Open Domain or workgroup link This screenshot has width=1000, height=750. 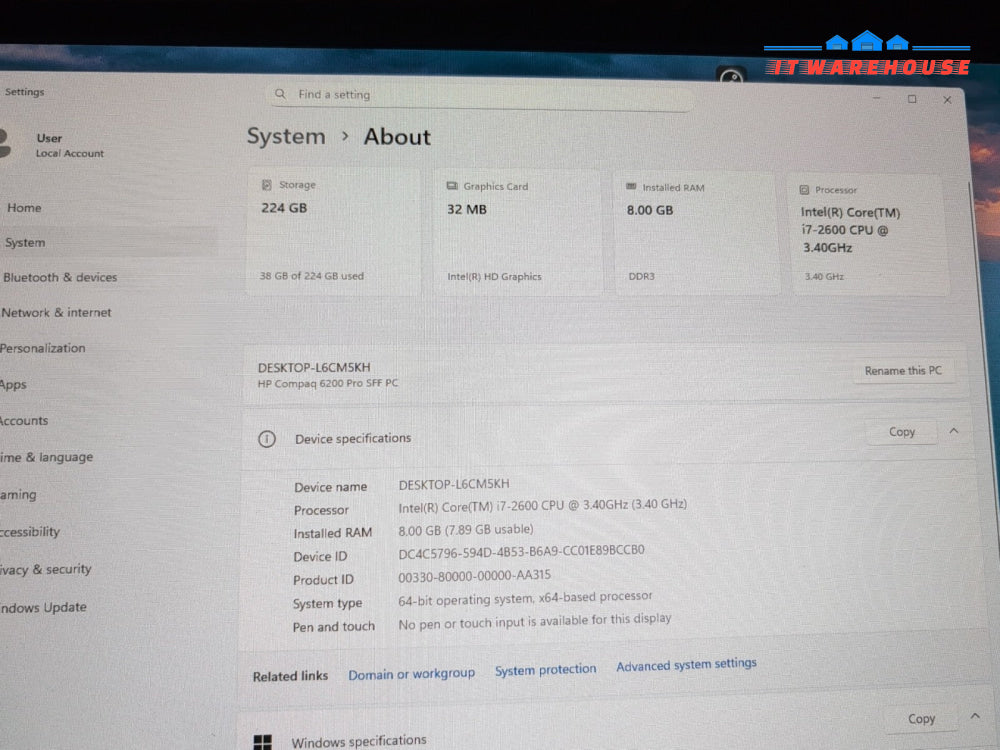coord(411,673)
